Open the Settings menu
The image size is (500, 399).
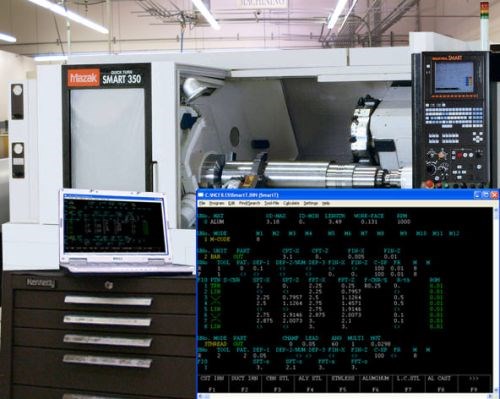coord(311,203)
